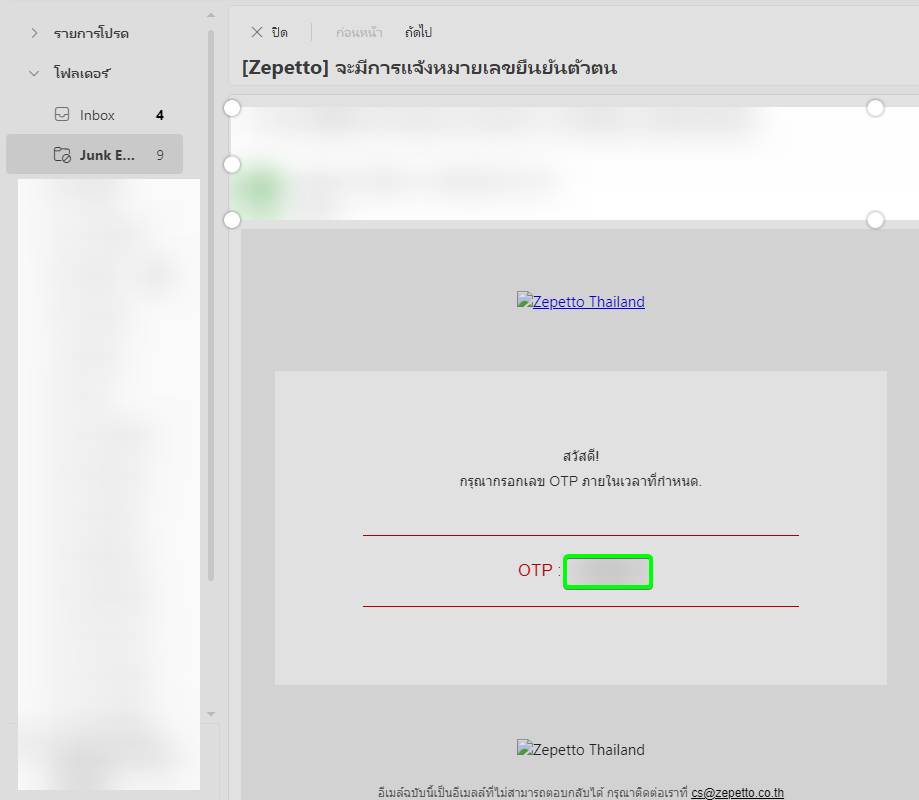Click the disabled ก่อนหน้า previous button

pos(359,33)
